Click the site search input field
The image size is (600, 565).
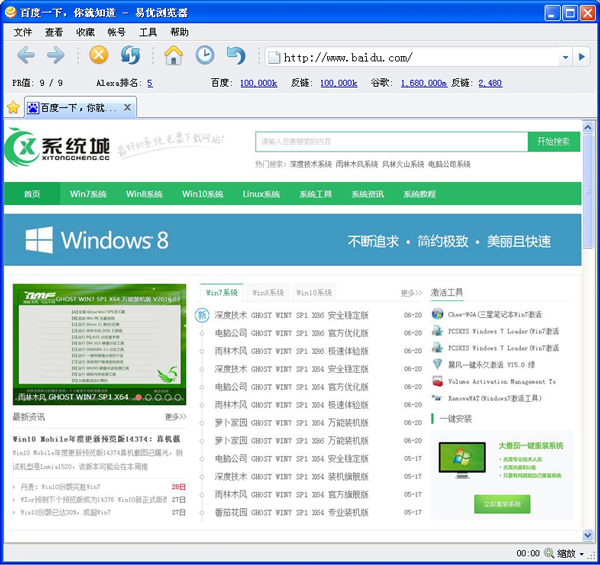(391, 142)
